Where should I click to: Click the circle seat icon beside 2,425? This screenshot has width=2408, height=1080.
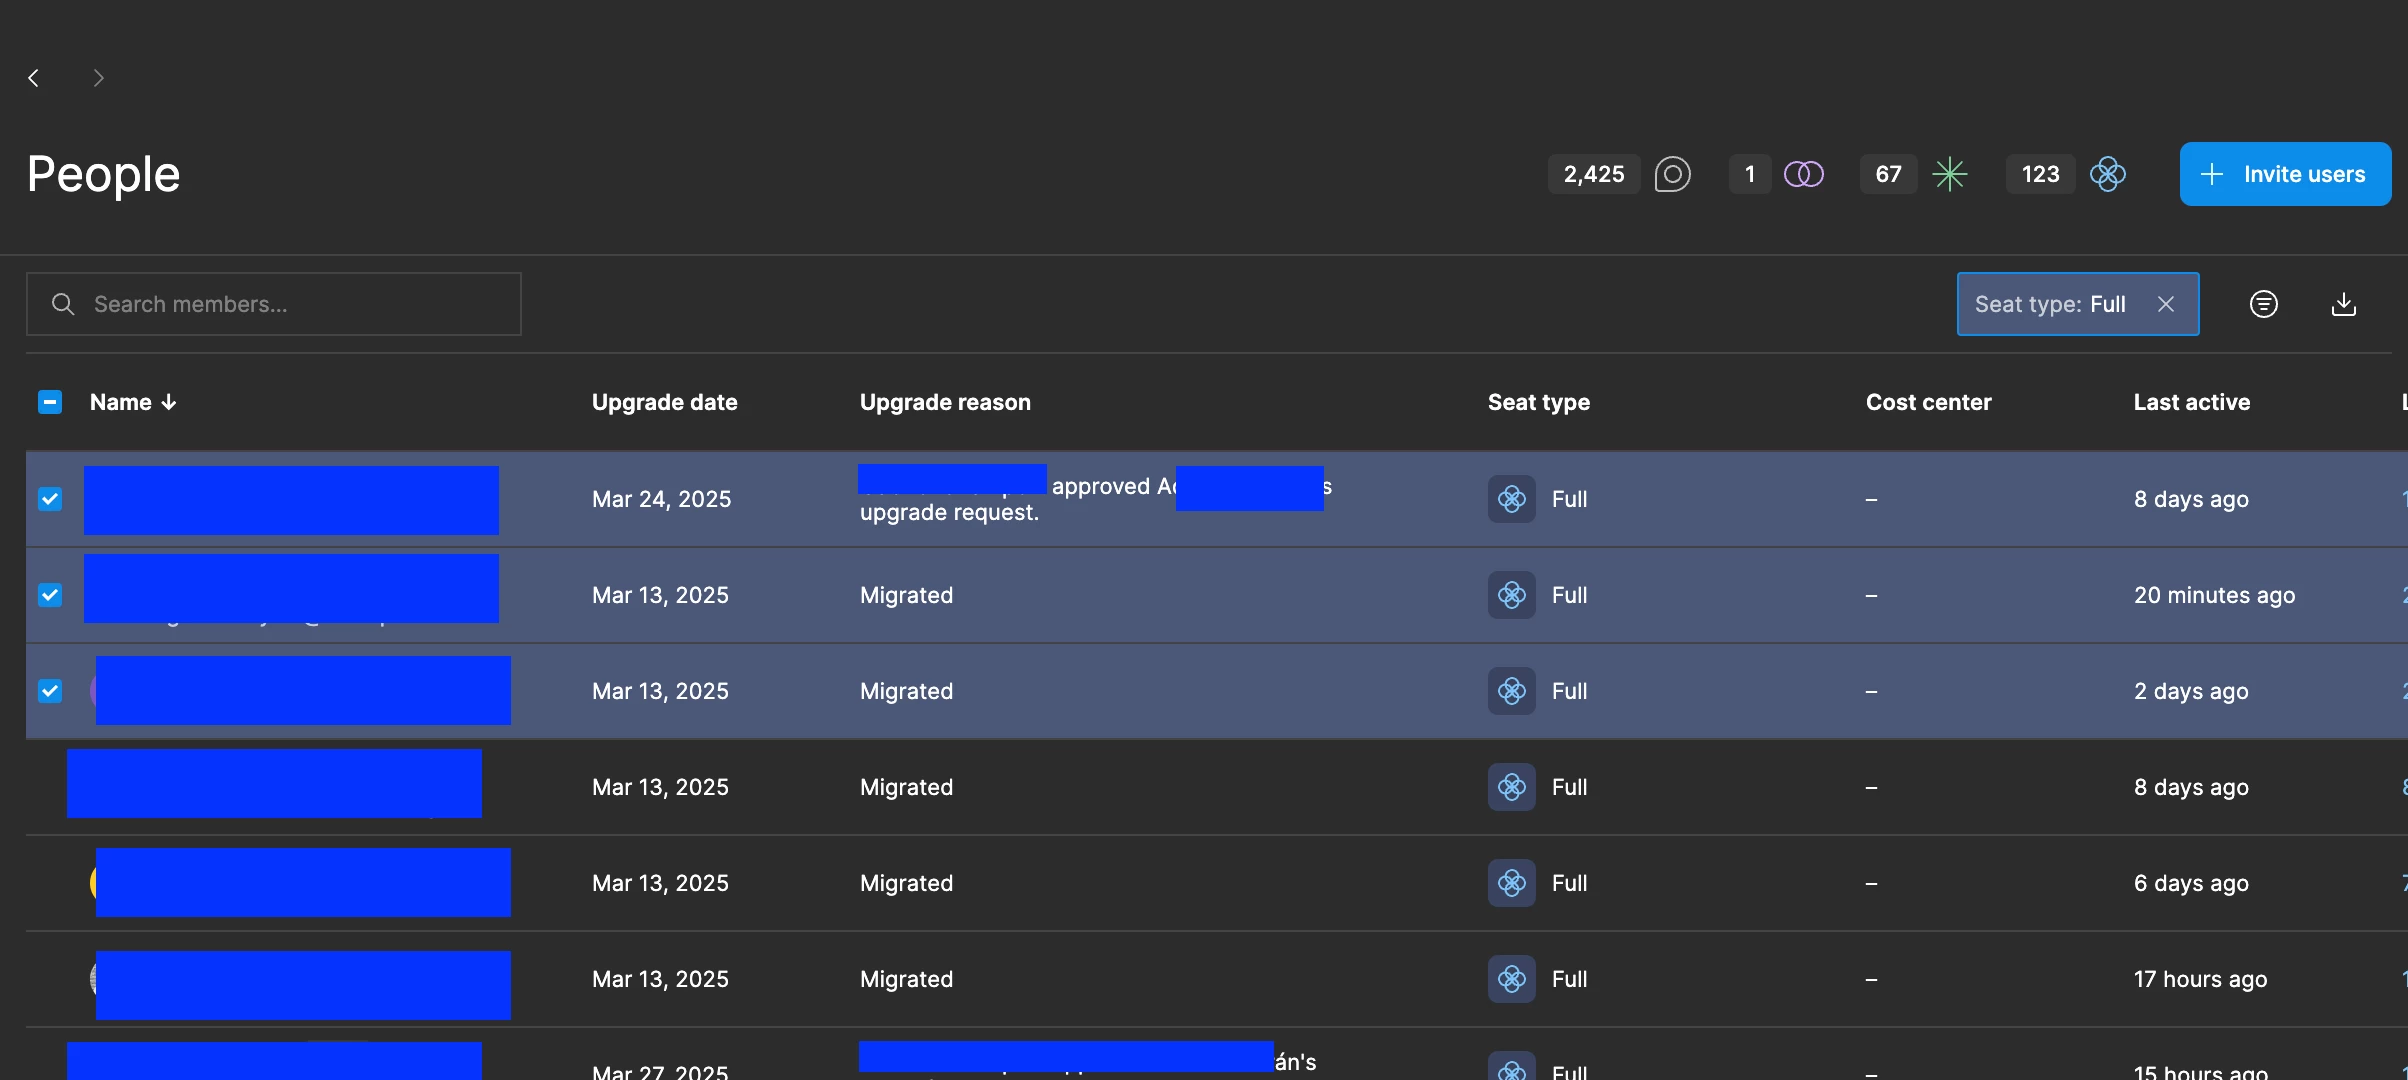[x=1672, y=174]
